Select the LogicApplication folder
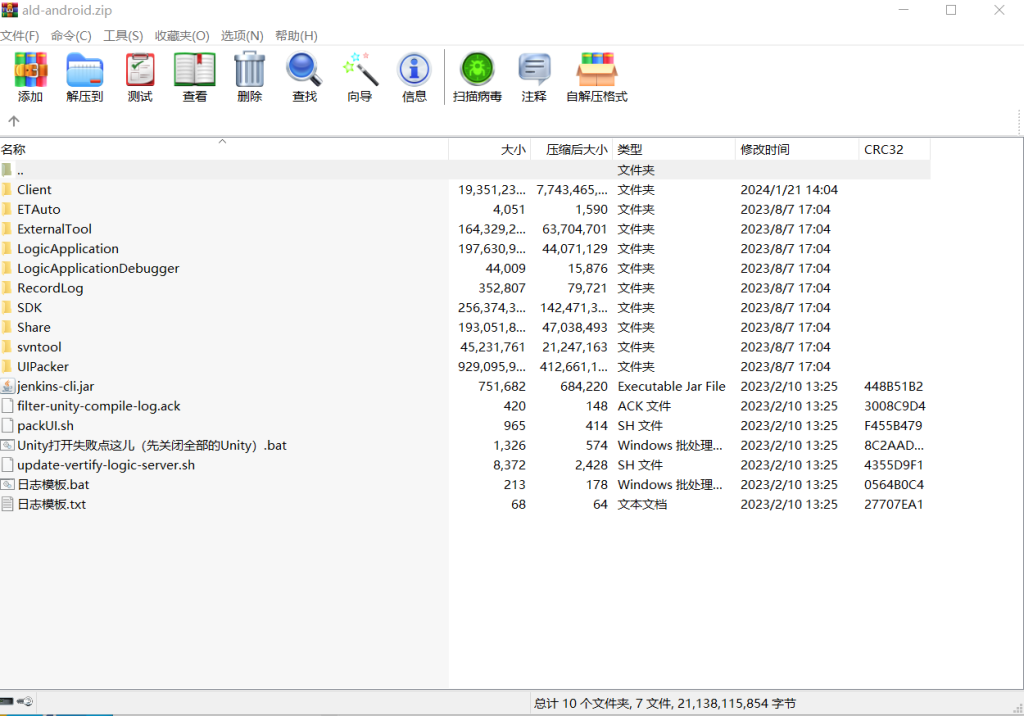This screenshot has height=716, width=1024. point(67,249)
